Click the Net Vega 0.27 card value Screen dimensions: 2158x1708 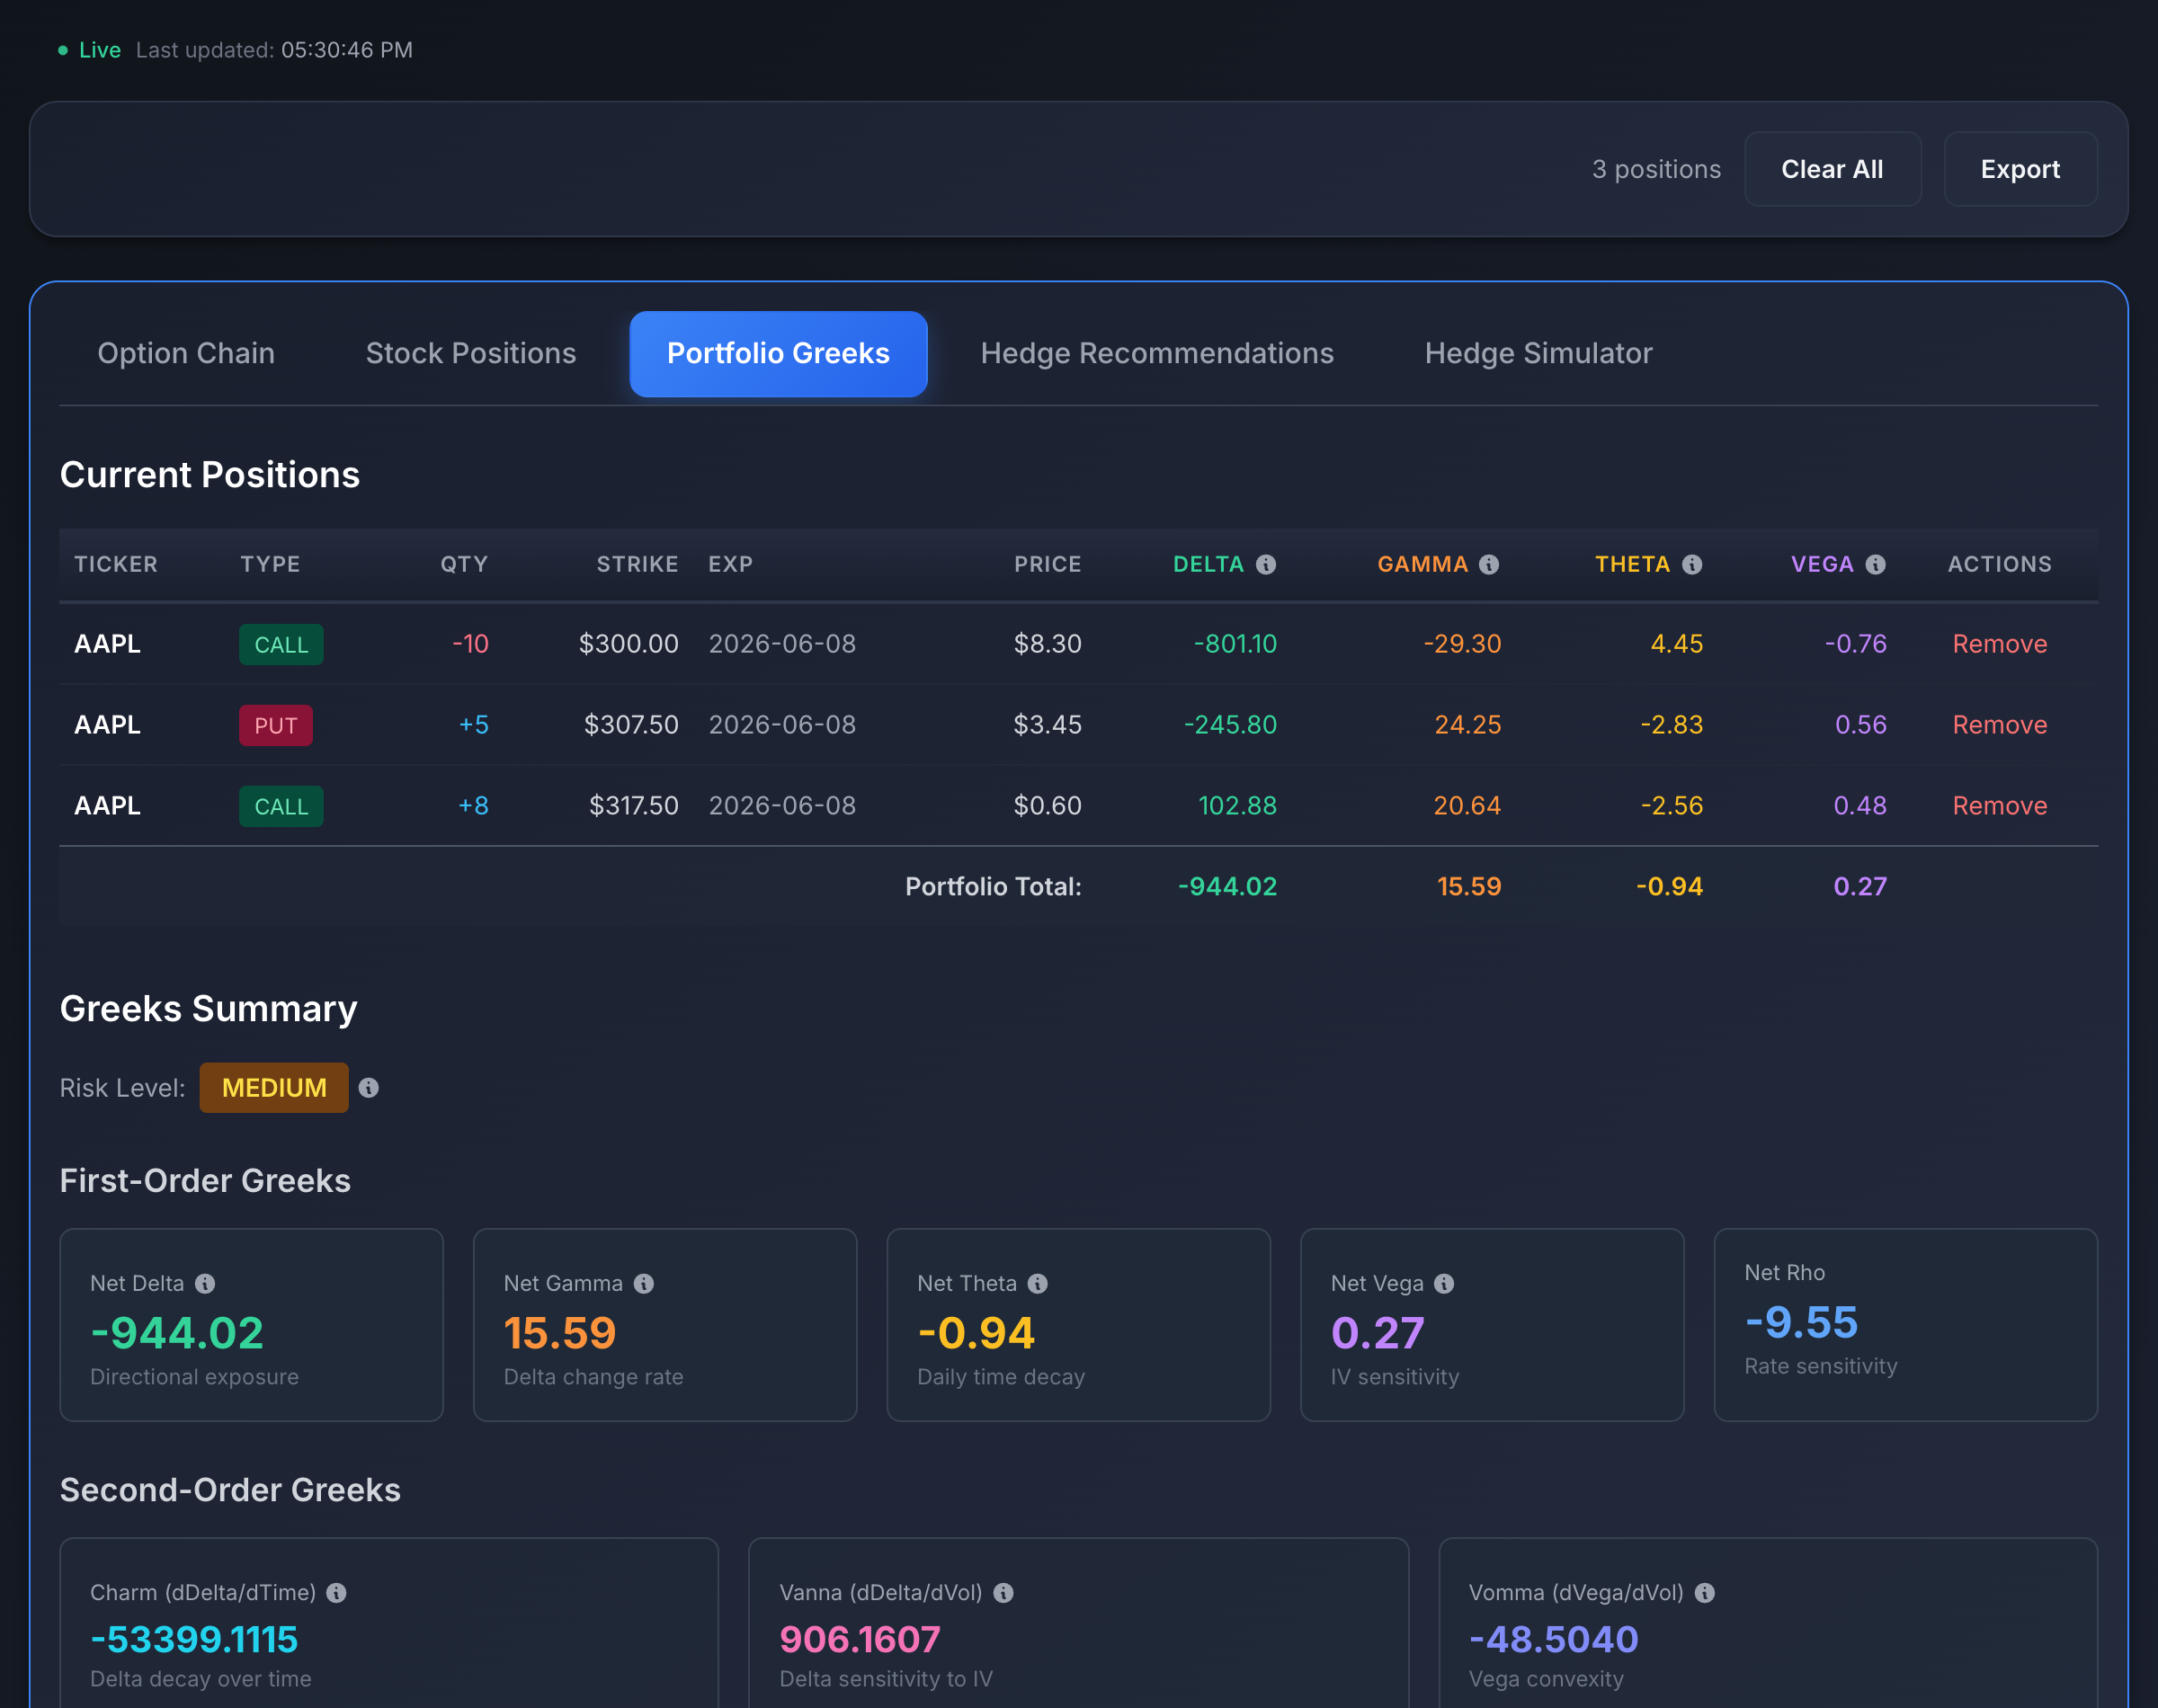click(1377, 1333)
